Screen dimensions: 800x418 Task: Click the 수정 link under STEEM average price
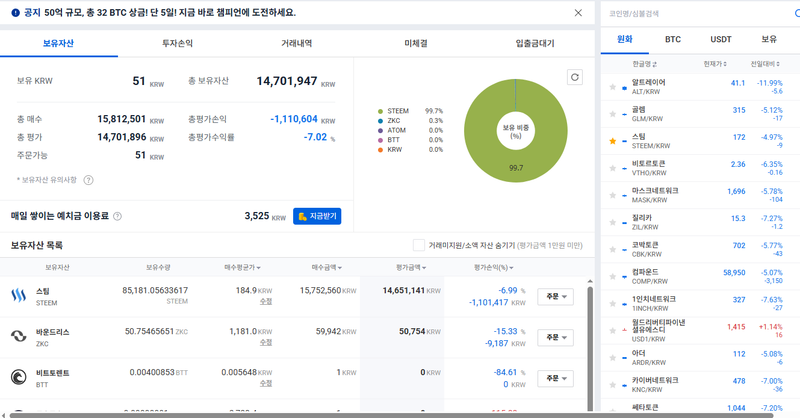tap(266, 301)
